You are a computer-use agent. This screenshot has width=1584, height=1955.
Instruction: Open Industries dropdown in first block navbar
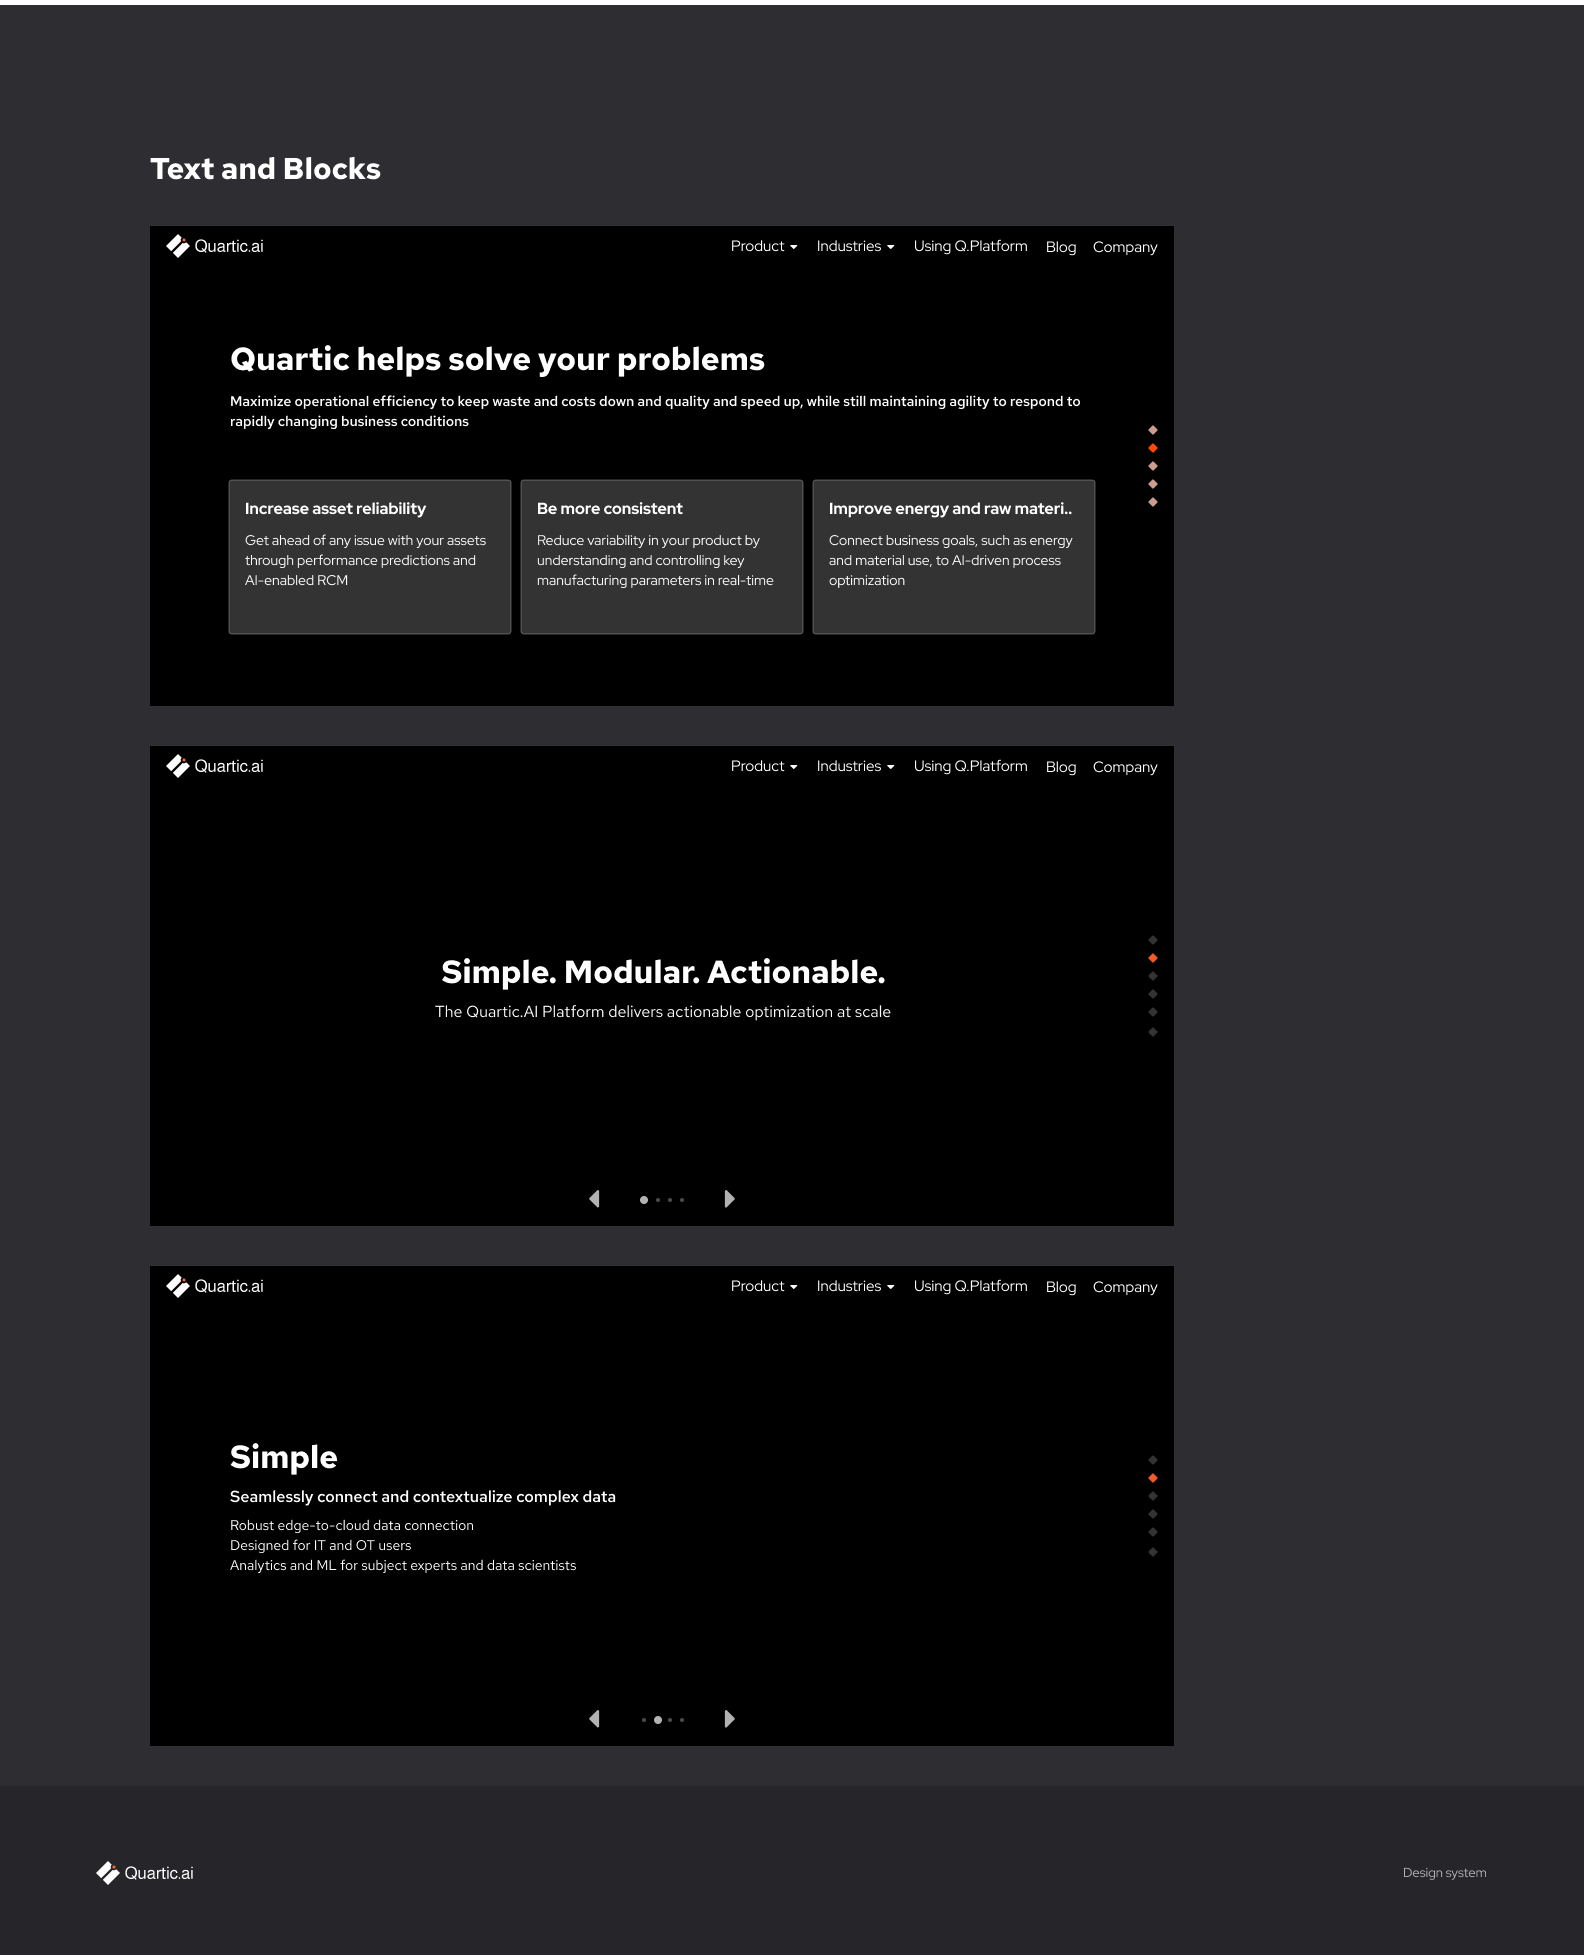(855, 246)
